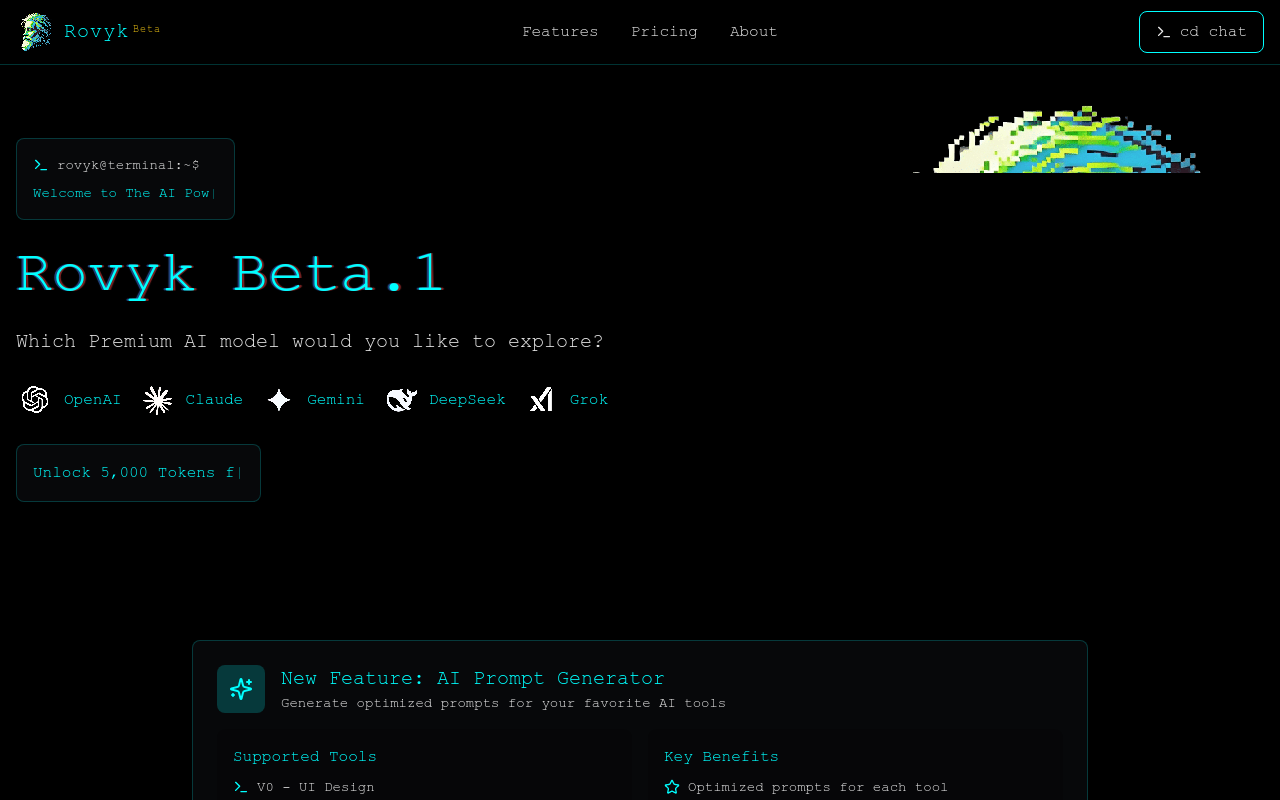The width and height of the screenshot is (1280, 800).
Task: Click the OpenAI logo icon
Action: [x=35, y=400]
